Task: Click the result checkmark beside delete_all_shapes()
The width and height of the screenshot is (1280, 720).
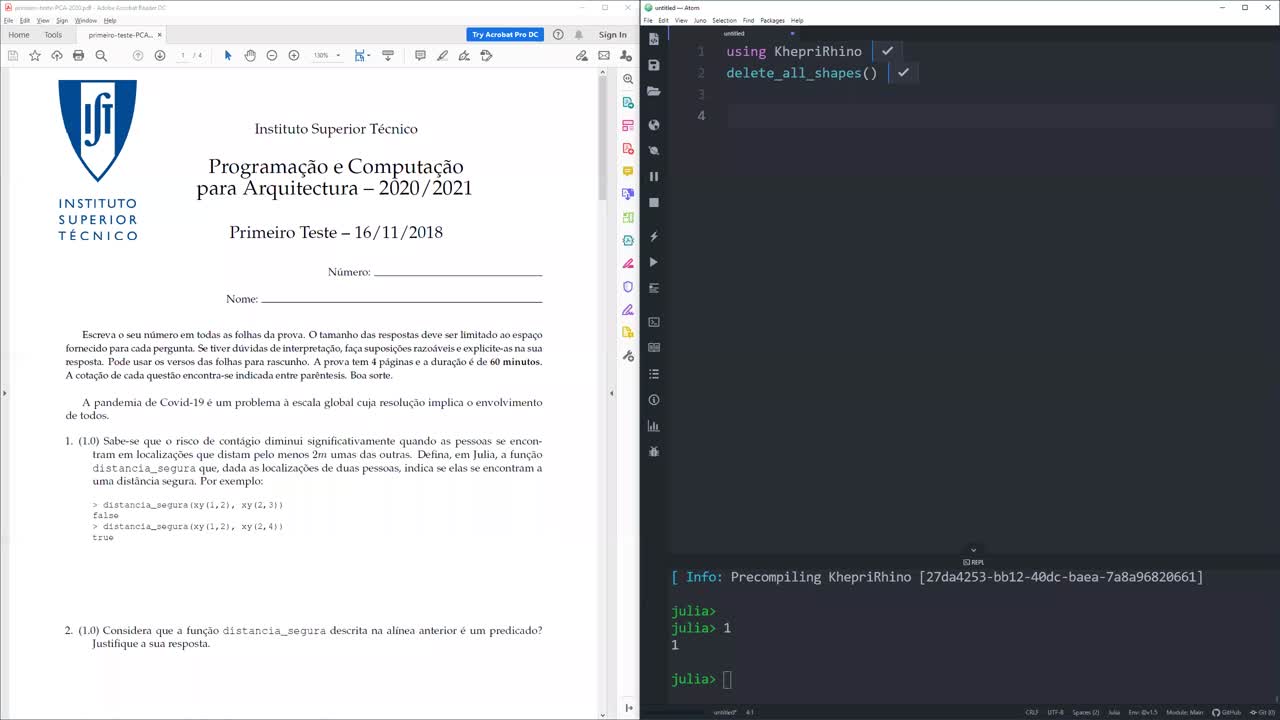Action: click(903, 73)
